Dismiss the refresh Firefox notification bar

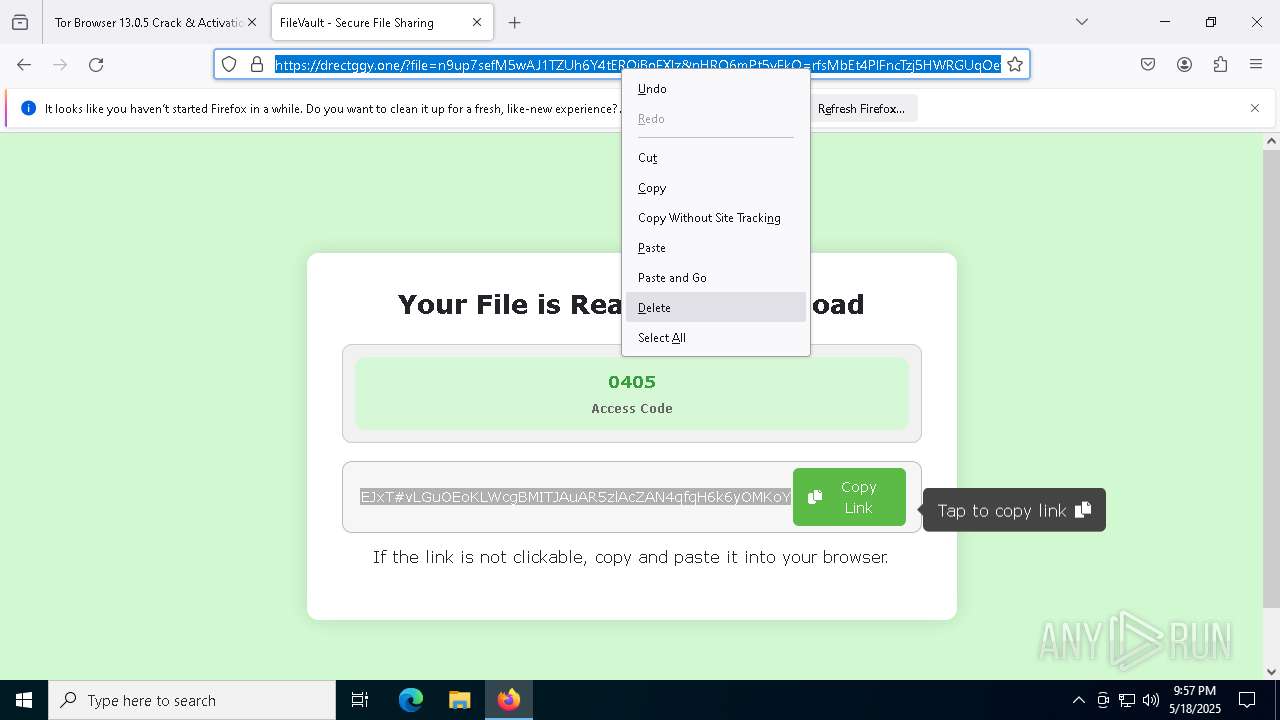(1255, 108)
